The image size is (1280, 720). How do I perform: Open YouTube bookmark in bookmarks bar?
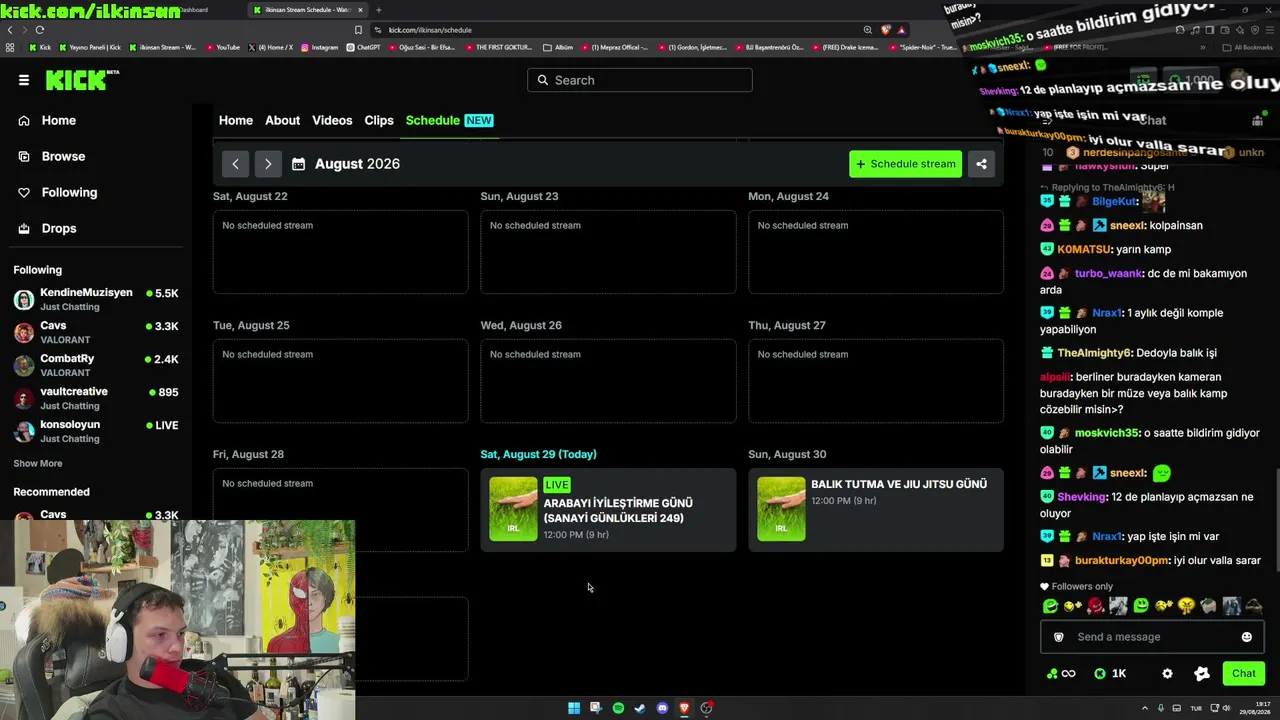point(223,47)
